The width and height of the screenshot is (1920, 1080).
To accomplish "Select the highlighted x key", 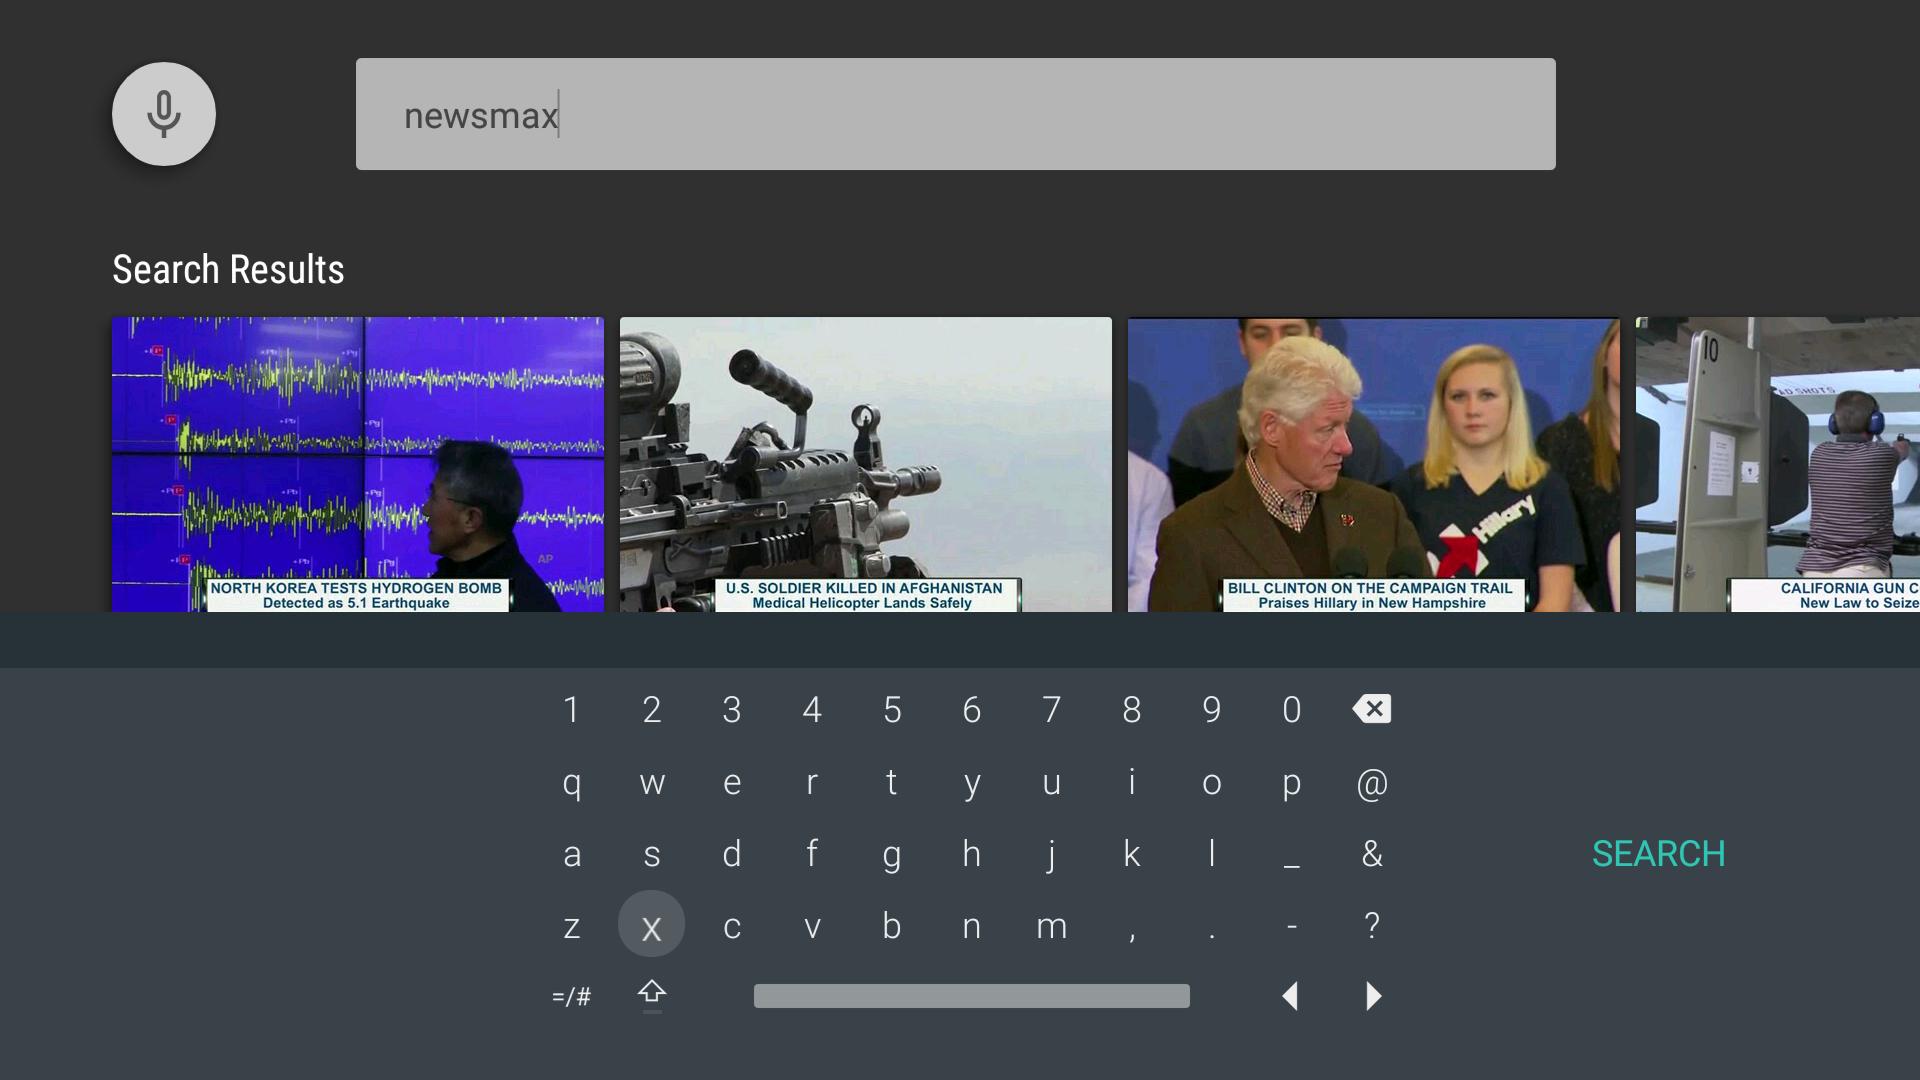I will (x=652, y=925).
